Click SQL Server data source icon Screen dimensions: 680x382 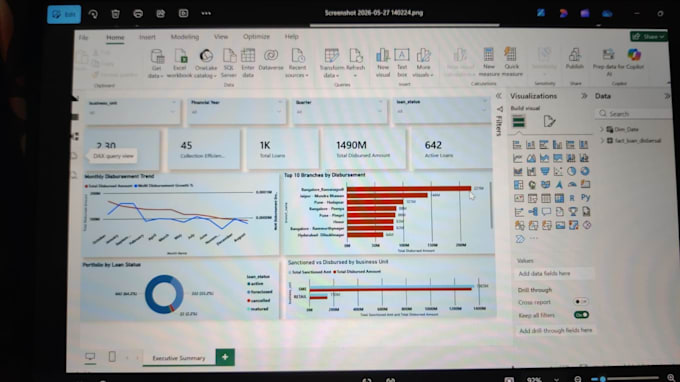pos(229,63)
